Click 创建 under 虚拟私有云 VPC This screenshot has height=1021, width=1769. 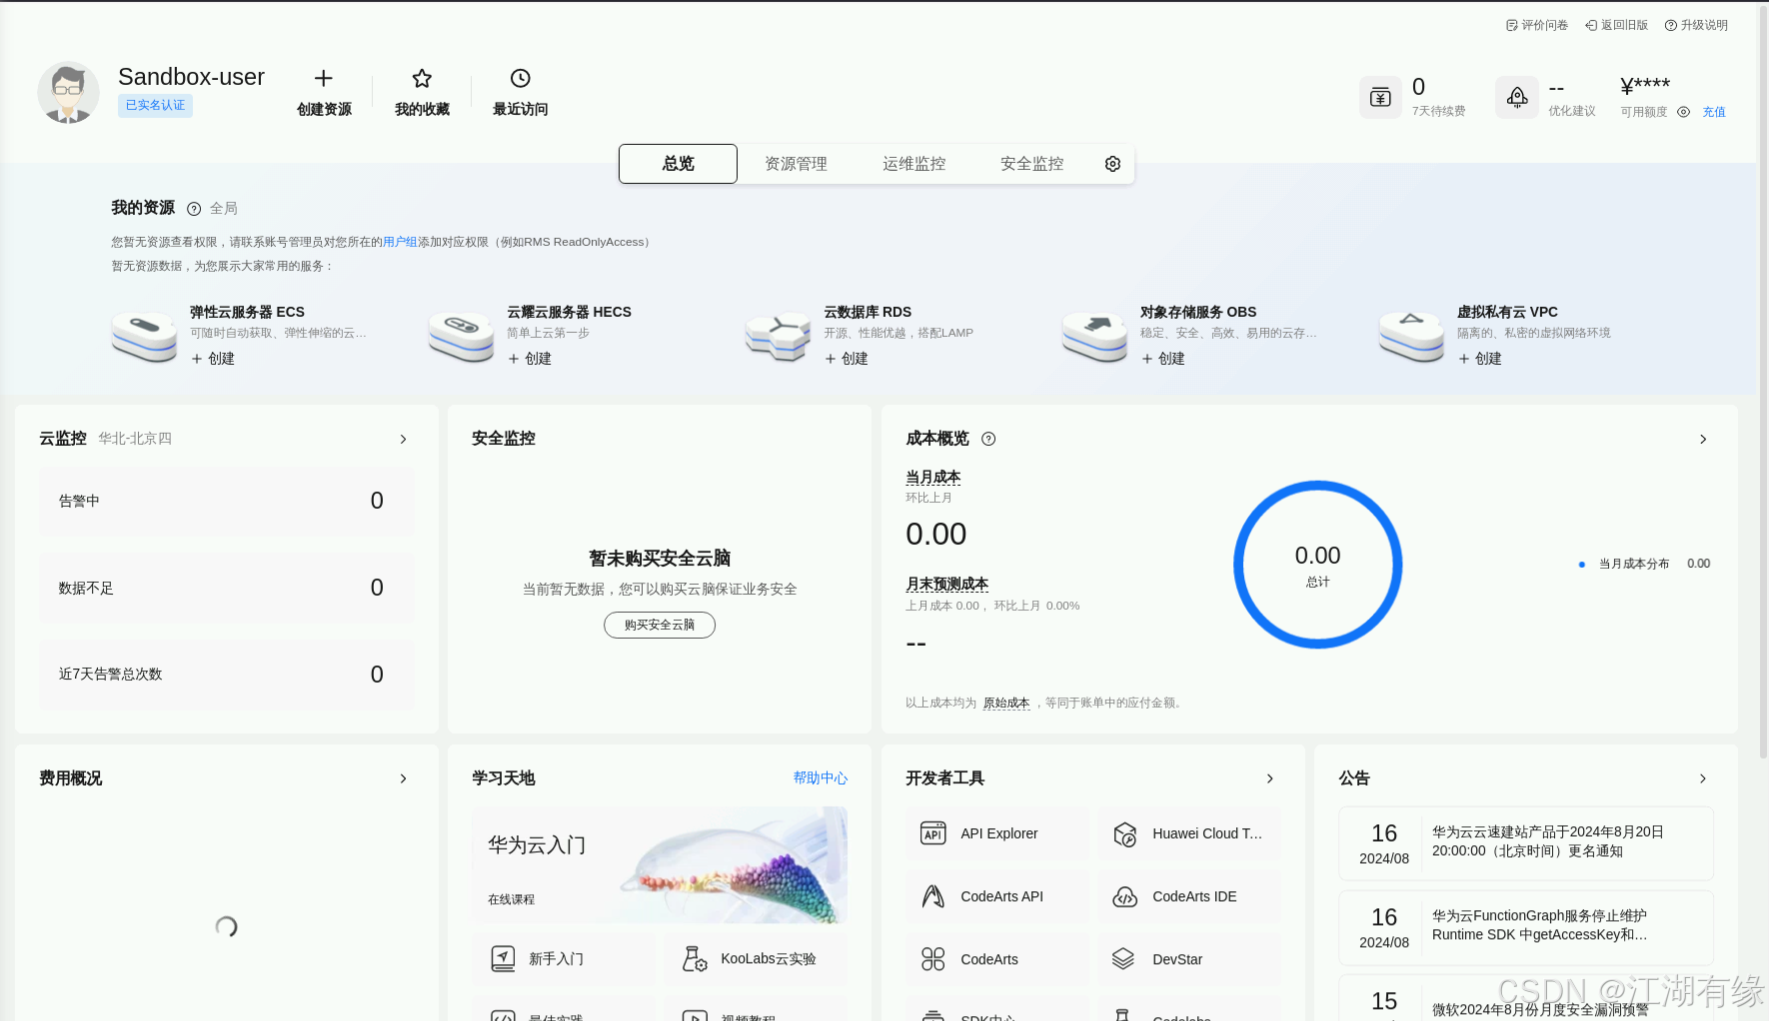pos(1480,358)
